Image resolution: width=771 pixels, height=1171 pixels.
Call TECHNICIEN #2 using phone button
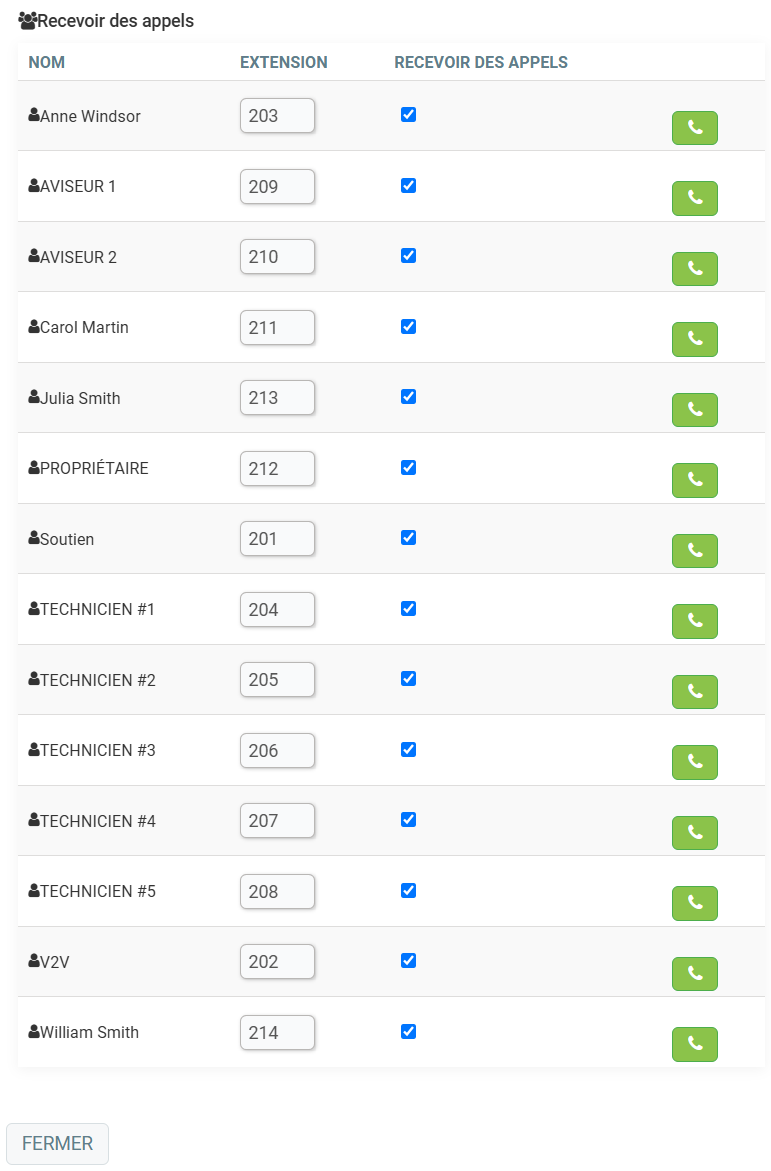click(694, 692)
